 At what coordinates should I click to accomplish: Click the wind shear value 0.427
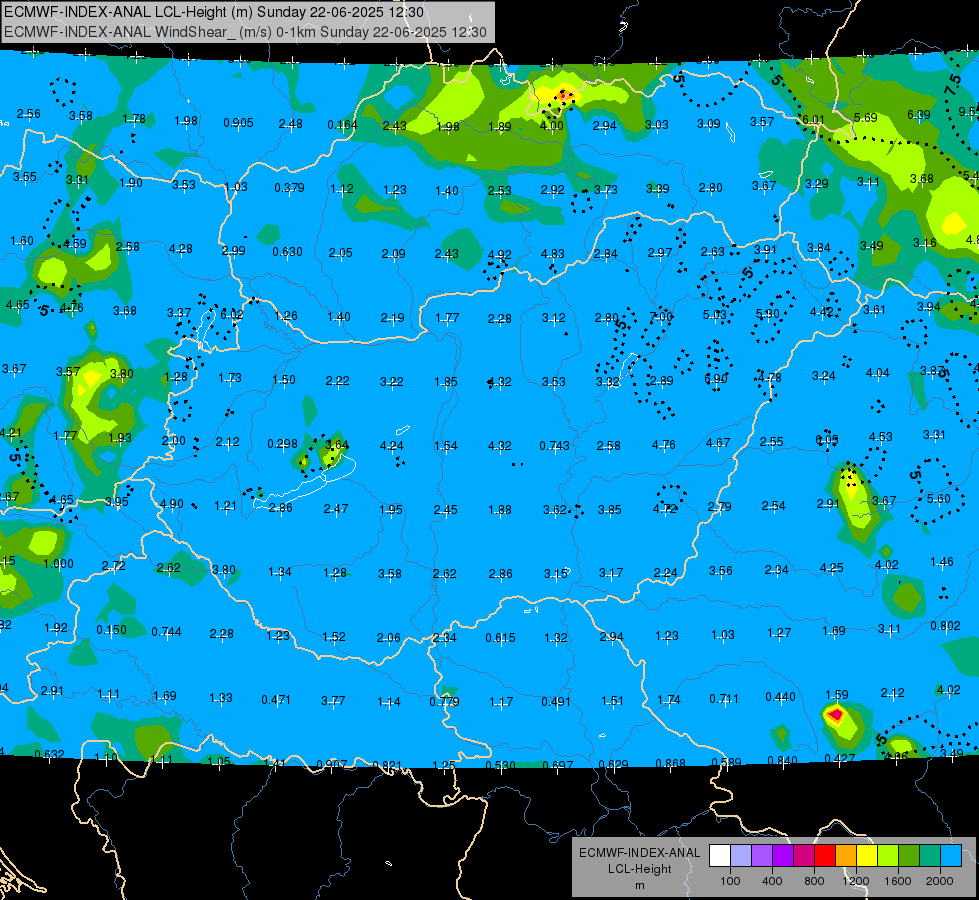pos(840,758)
